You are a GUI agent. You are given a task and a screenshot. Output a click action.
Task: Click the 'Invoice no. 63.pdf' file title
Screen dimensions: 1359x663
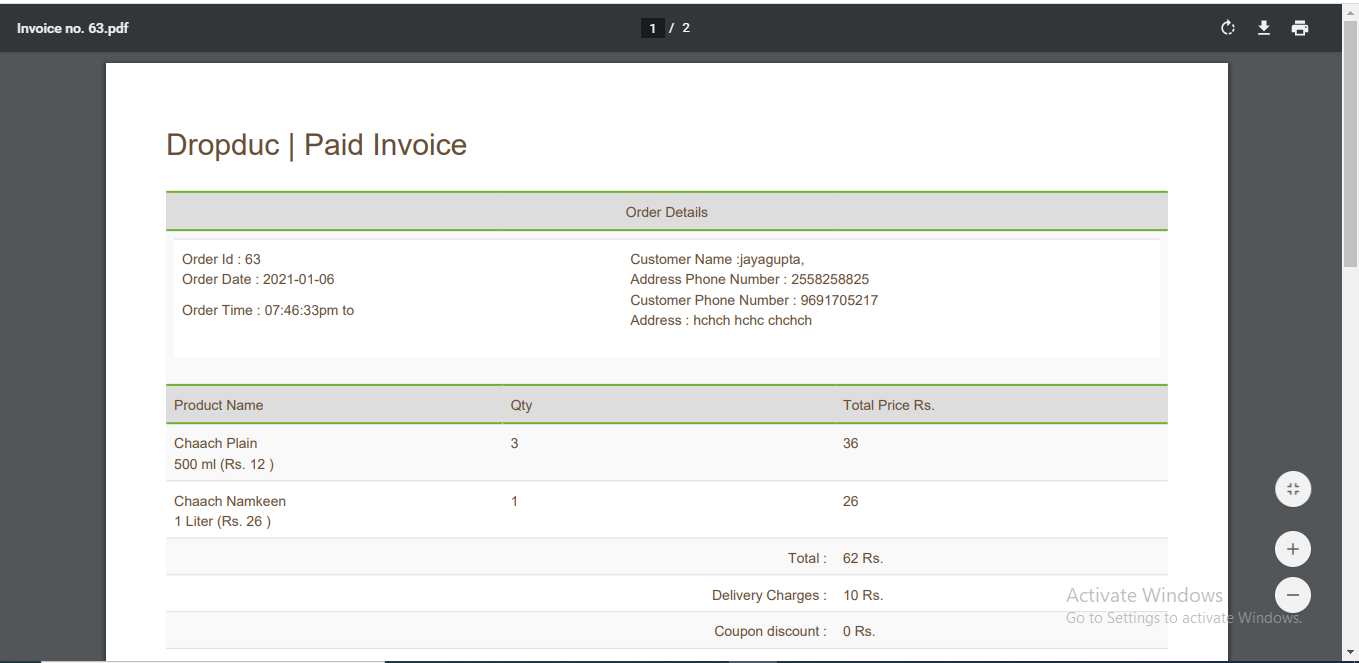[73, 28]
